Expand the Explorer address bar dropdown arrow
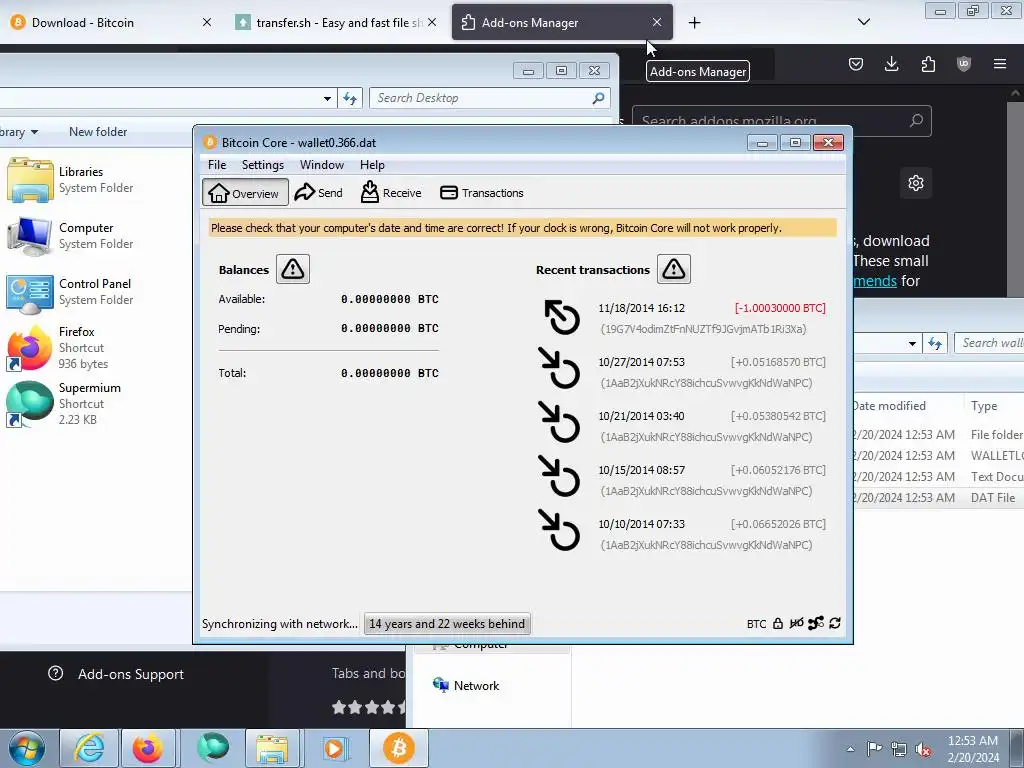Screen dimensions: 1024x768 point(327,99)
